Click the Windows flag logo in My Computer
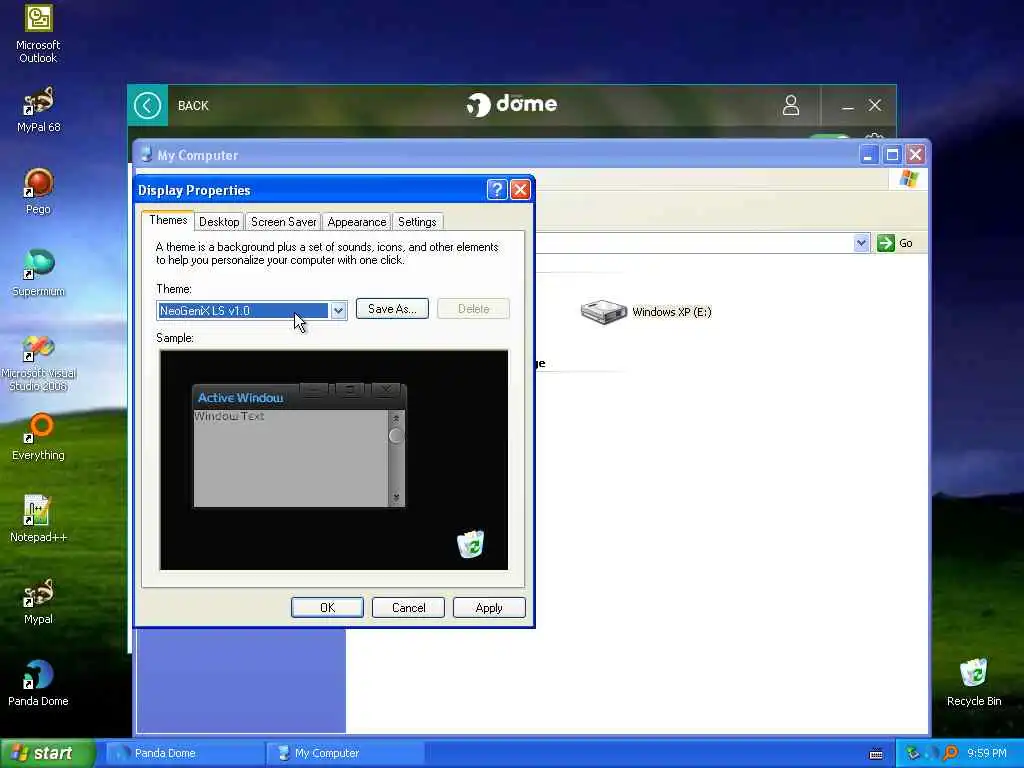The image size is (1024, 768). point(908,178)
